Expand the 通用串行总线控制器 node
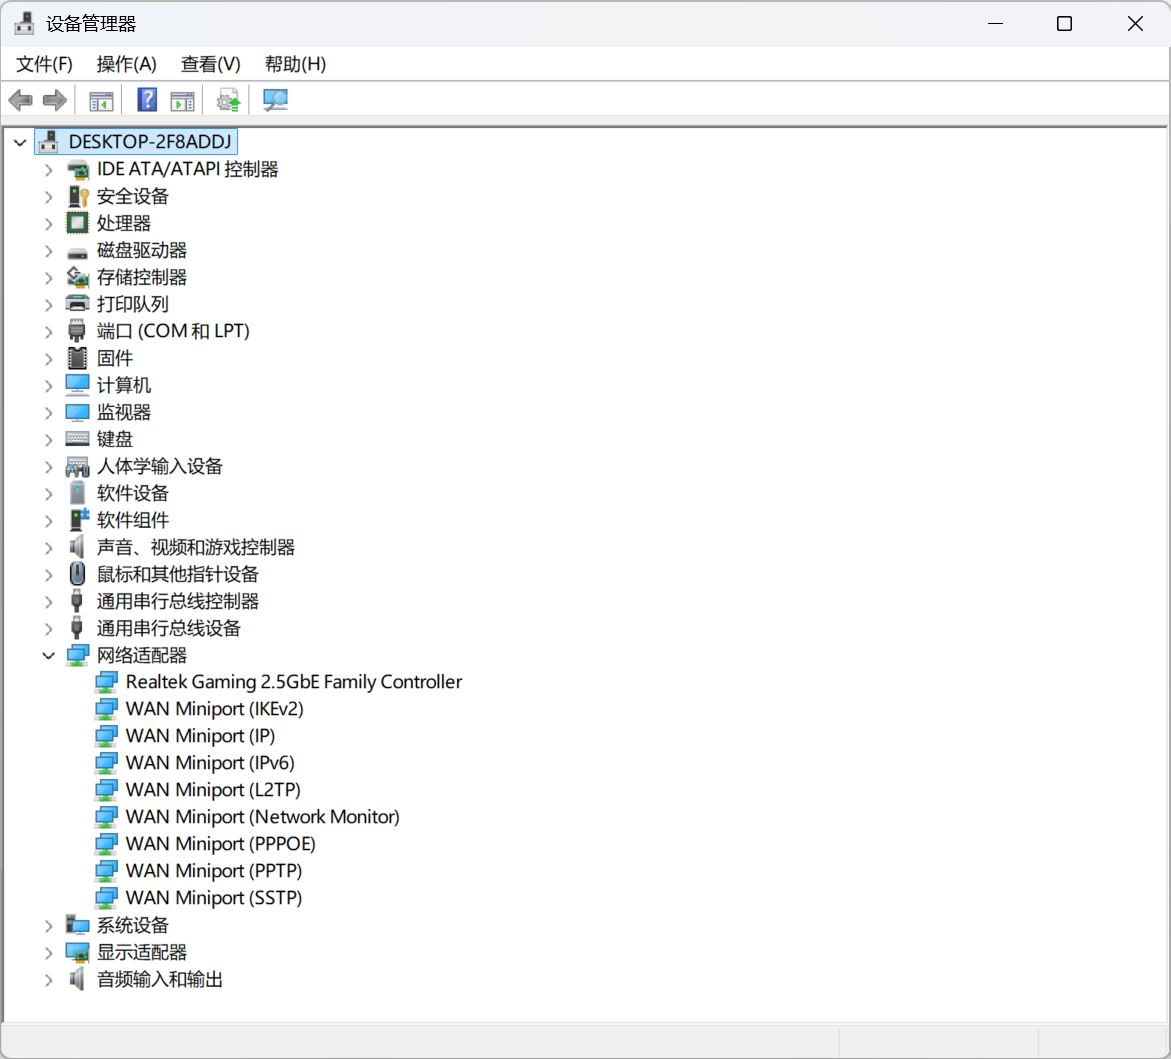Image resolution: width=1171 pixels, height=1059 pixels. coord(49,601)
